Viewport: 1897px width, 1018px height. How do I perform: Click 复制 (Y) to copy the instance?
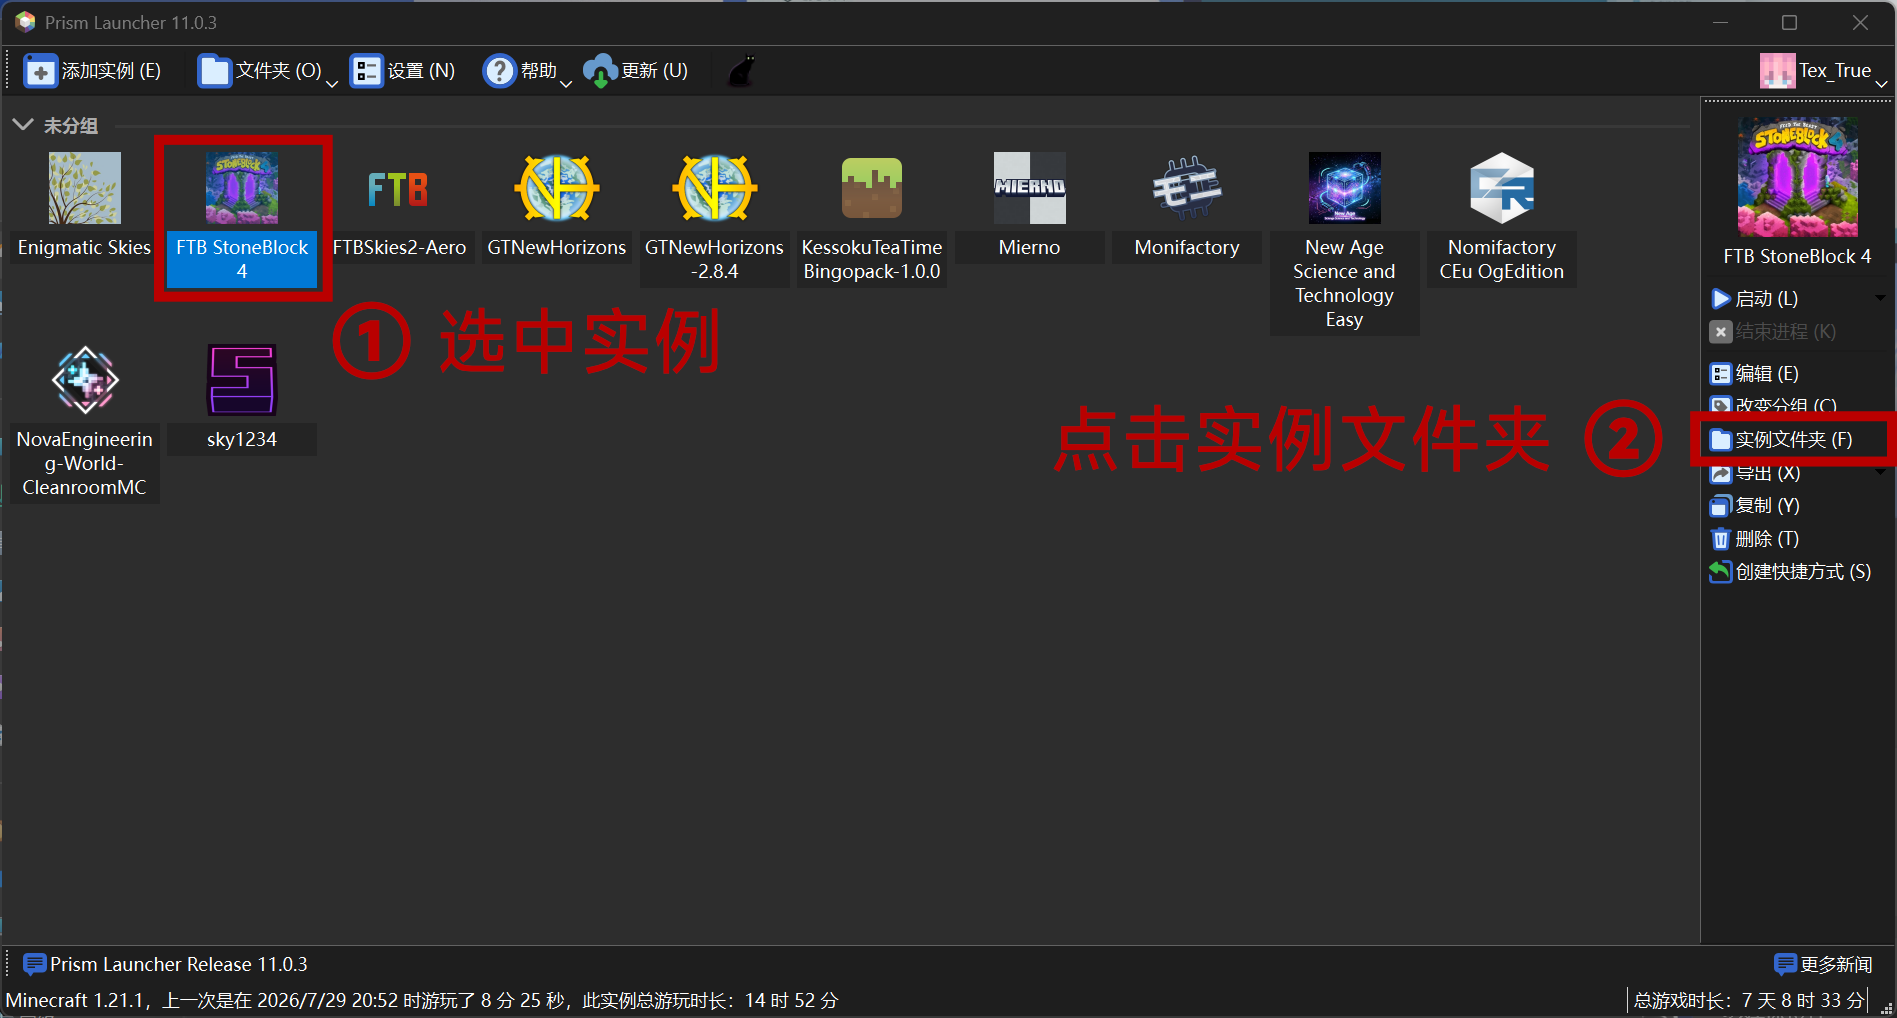[1755, 506]
